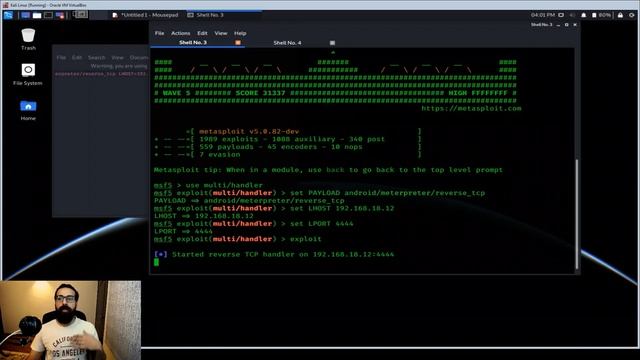Open View menu in Mousepad window
640x360 pixels.
117,58
